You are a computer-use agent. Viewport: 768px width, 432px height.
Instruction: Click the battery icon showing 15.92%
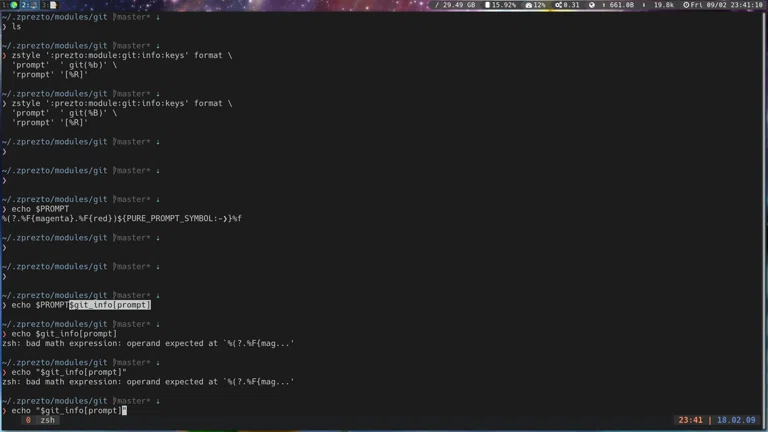coord(487,5)
